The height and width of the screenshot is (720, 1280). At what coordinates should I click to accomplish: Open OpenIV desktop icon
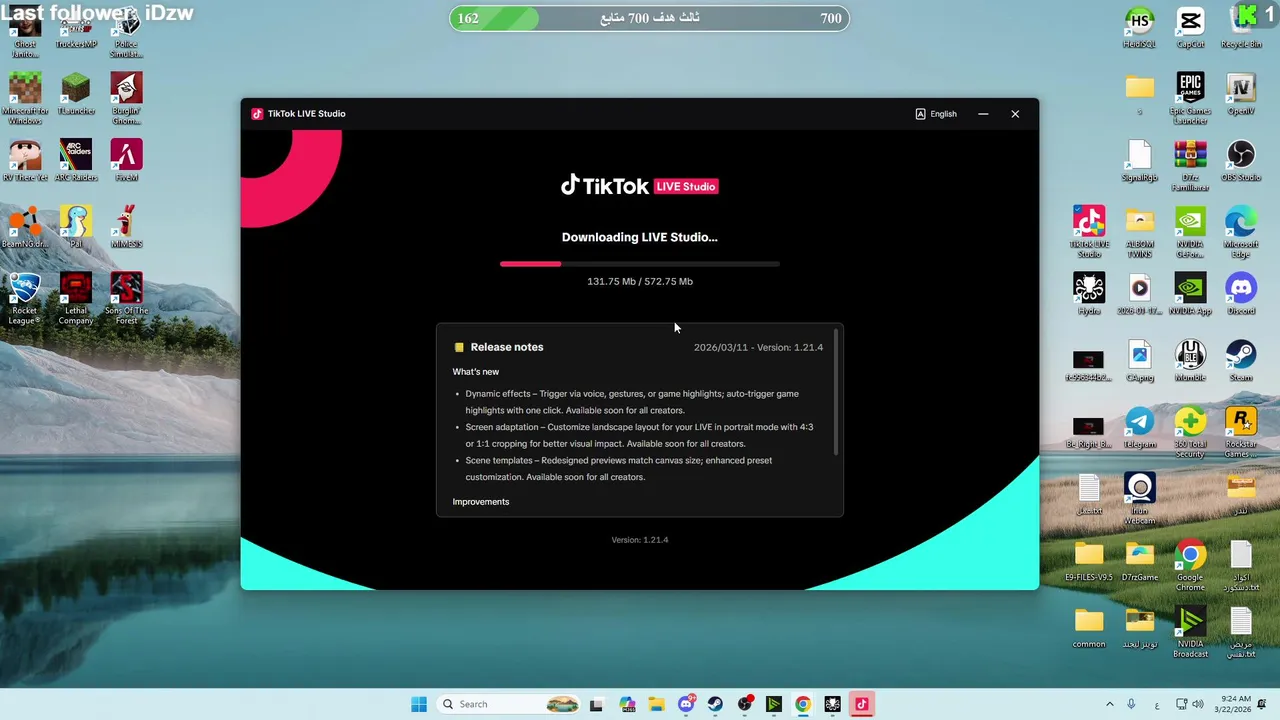1241,95
